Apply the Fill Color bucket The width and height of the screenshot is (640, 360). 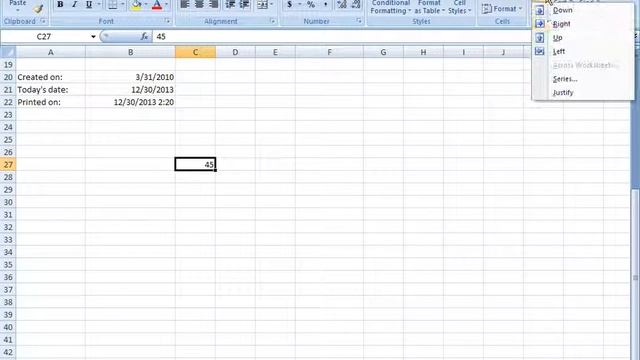136,4
